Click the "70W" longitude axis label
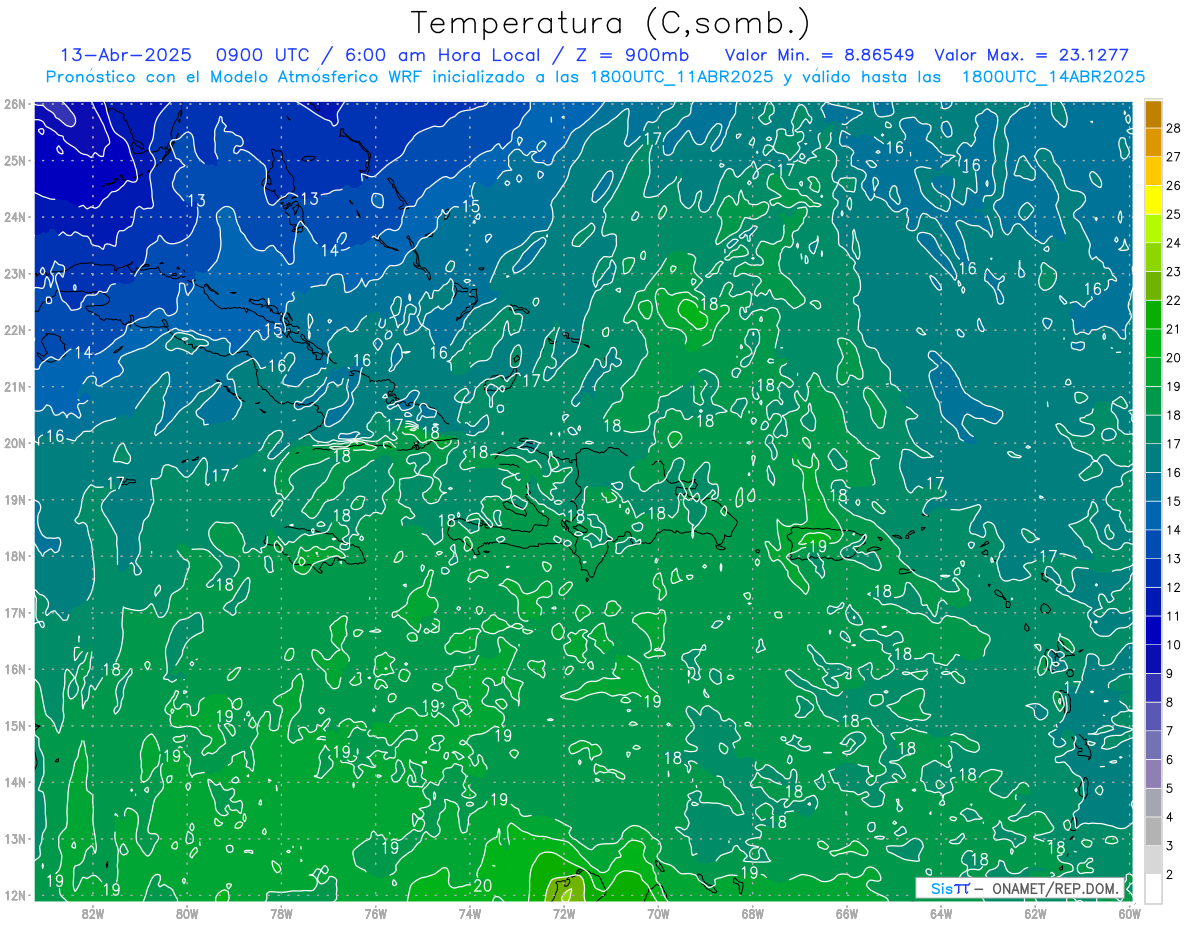 (658, 913)
